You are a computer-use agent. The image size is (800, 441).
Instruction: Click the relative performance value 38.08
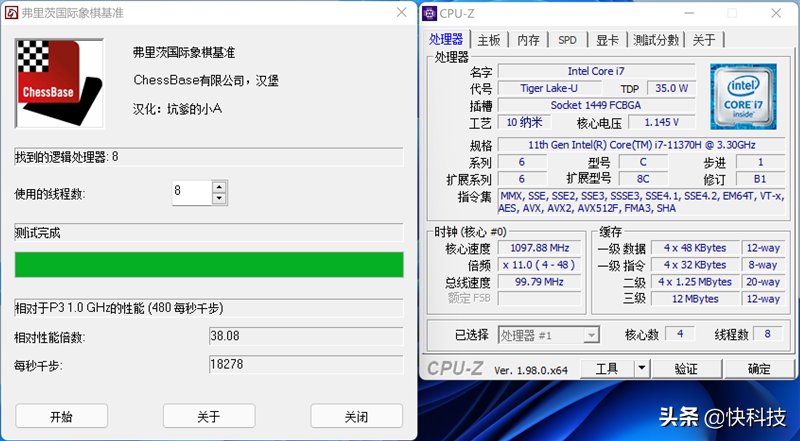(306, 336)
